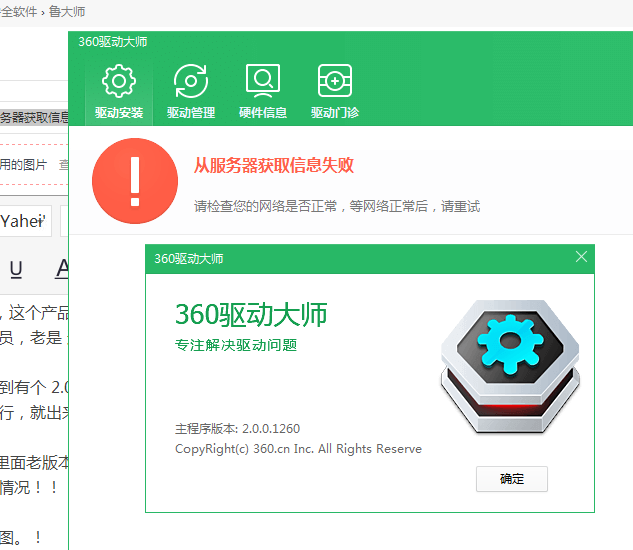Click the CopyRight(c) 360.cn Inc. text
This screenshot has height=550, width=633.
tap(298, 449)
